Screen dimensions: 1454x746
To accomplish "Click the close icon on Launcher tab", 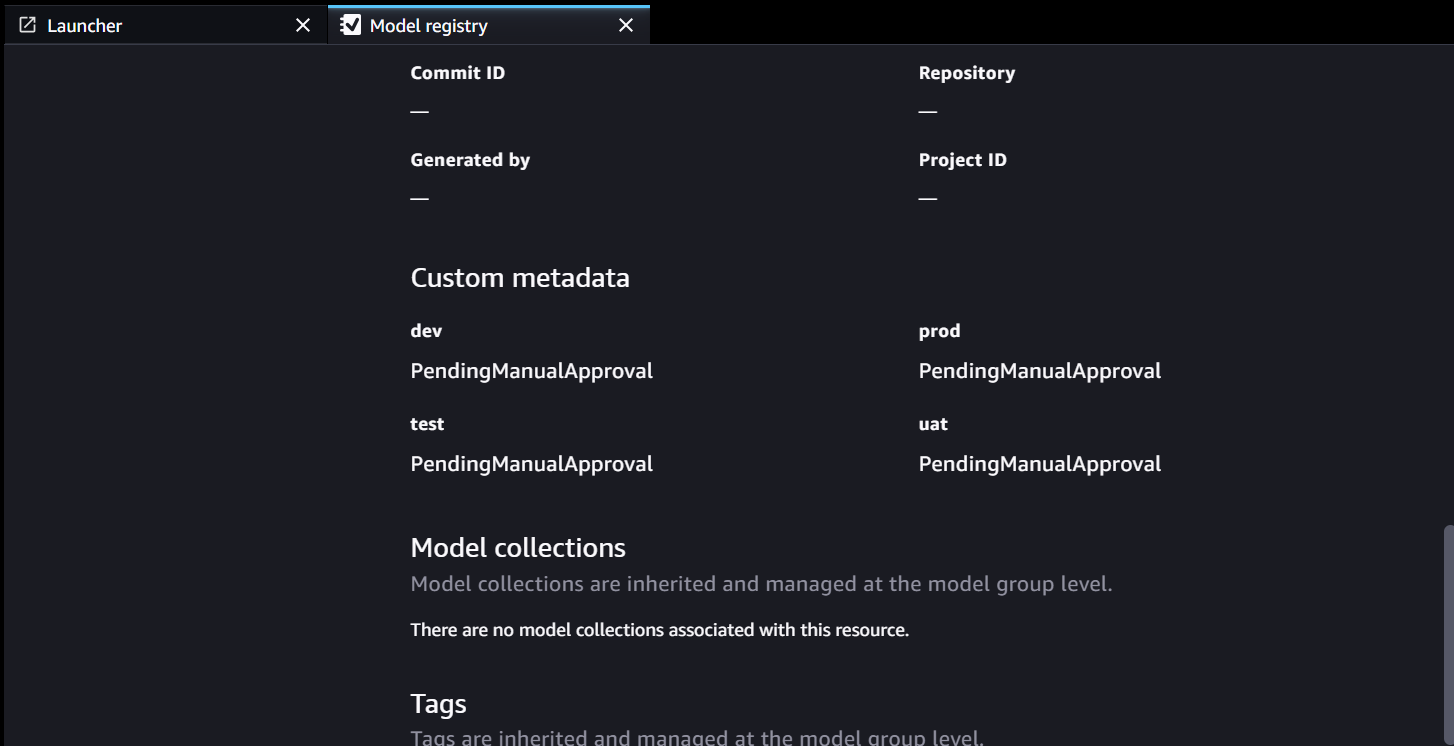I will click(303, 25).
